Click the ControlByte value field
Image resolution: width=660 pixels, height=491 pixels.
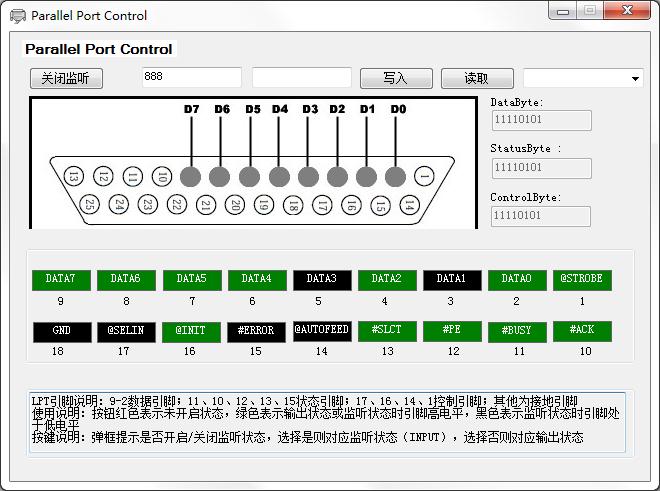click(540, 216)
